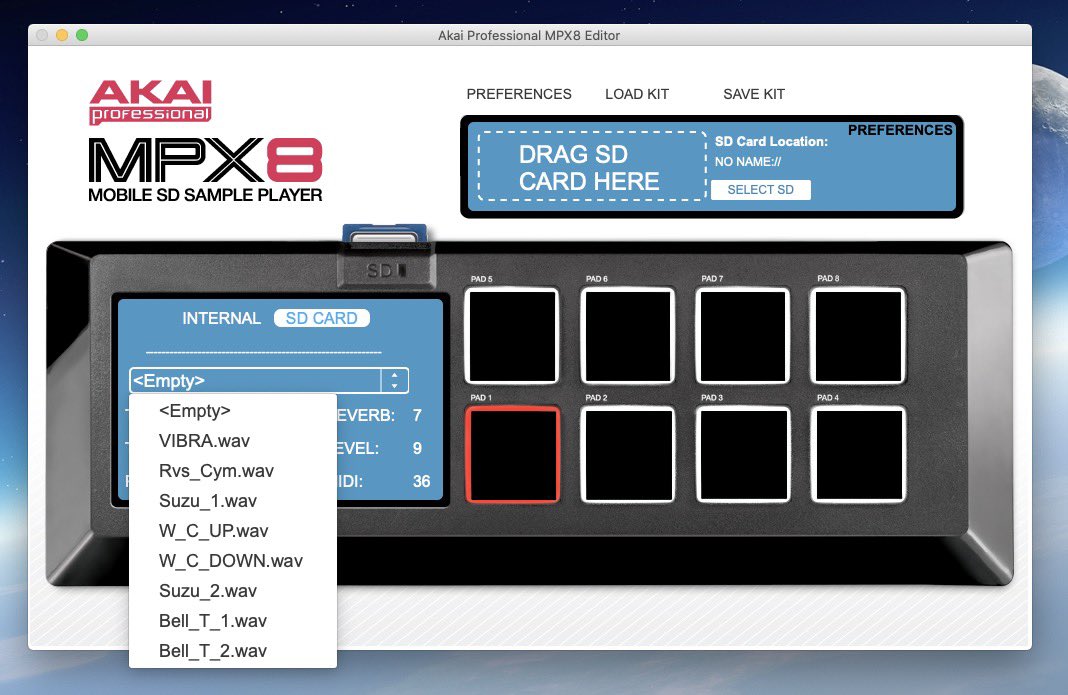Click SAVE KIT
Screen dimensions: 1068x695
pos(753,94)
